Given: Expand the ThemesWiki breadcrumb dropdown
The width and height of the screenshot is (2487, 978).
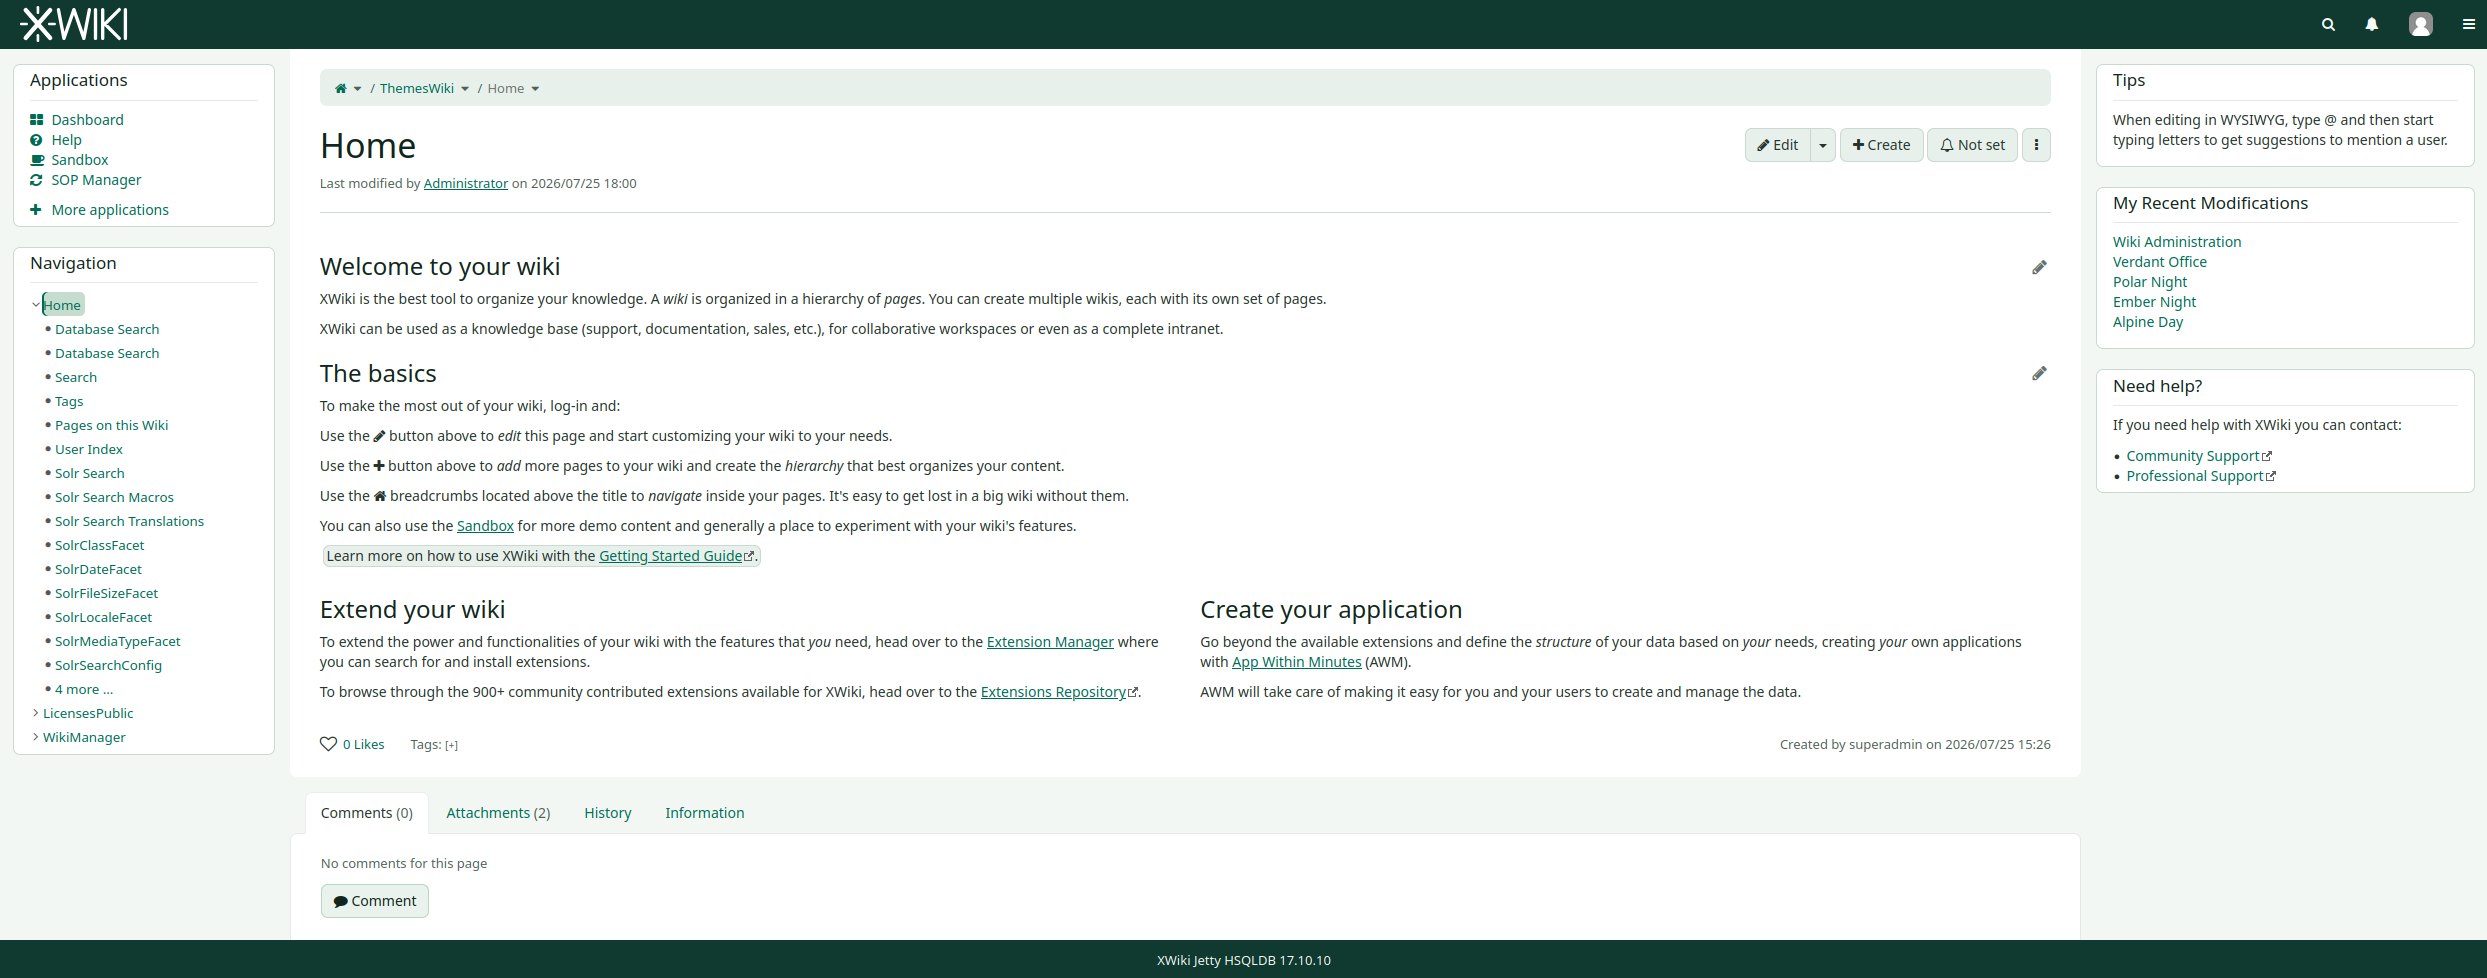Looking at the screenshot, I should click(x=465, y=89).
